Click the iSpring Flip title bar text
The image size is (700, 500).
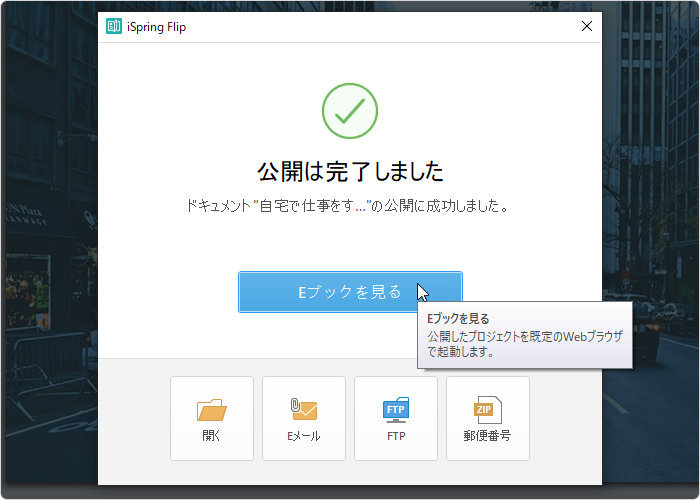[x=158, y=27]
